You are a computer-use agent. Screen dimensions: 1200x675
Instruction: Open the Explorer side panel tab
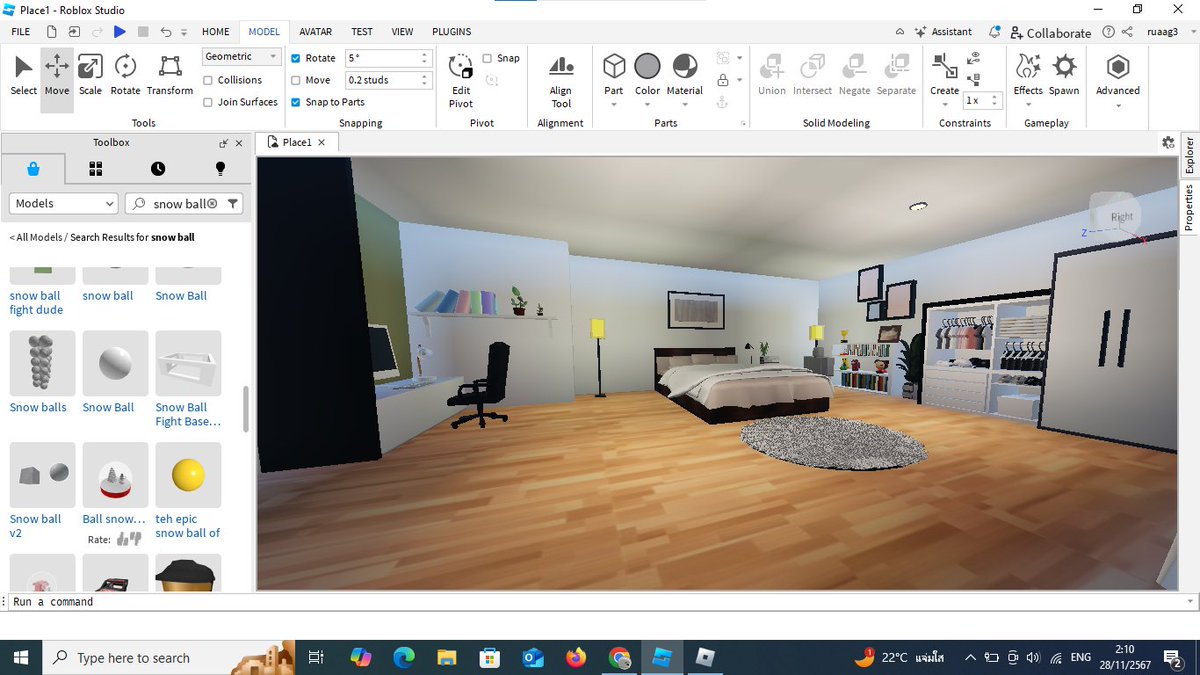pos(1189,156)
